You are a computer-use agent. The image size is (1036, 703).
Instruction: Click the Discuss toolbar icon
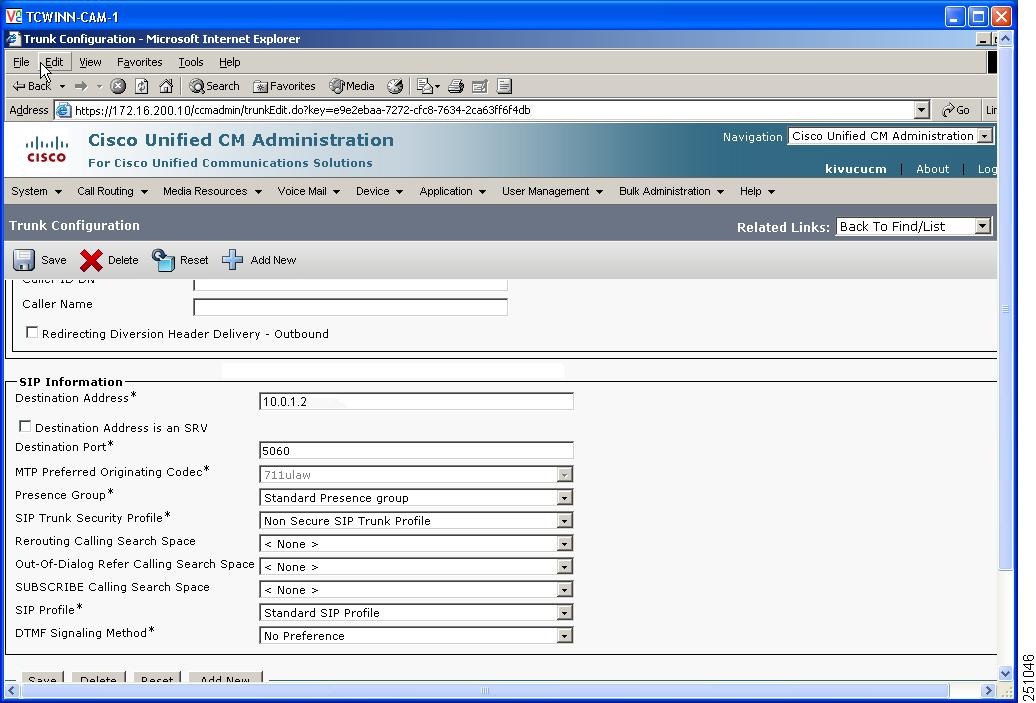coord(504,86)
